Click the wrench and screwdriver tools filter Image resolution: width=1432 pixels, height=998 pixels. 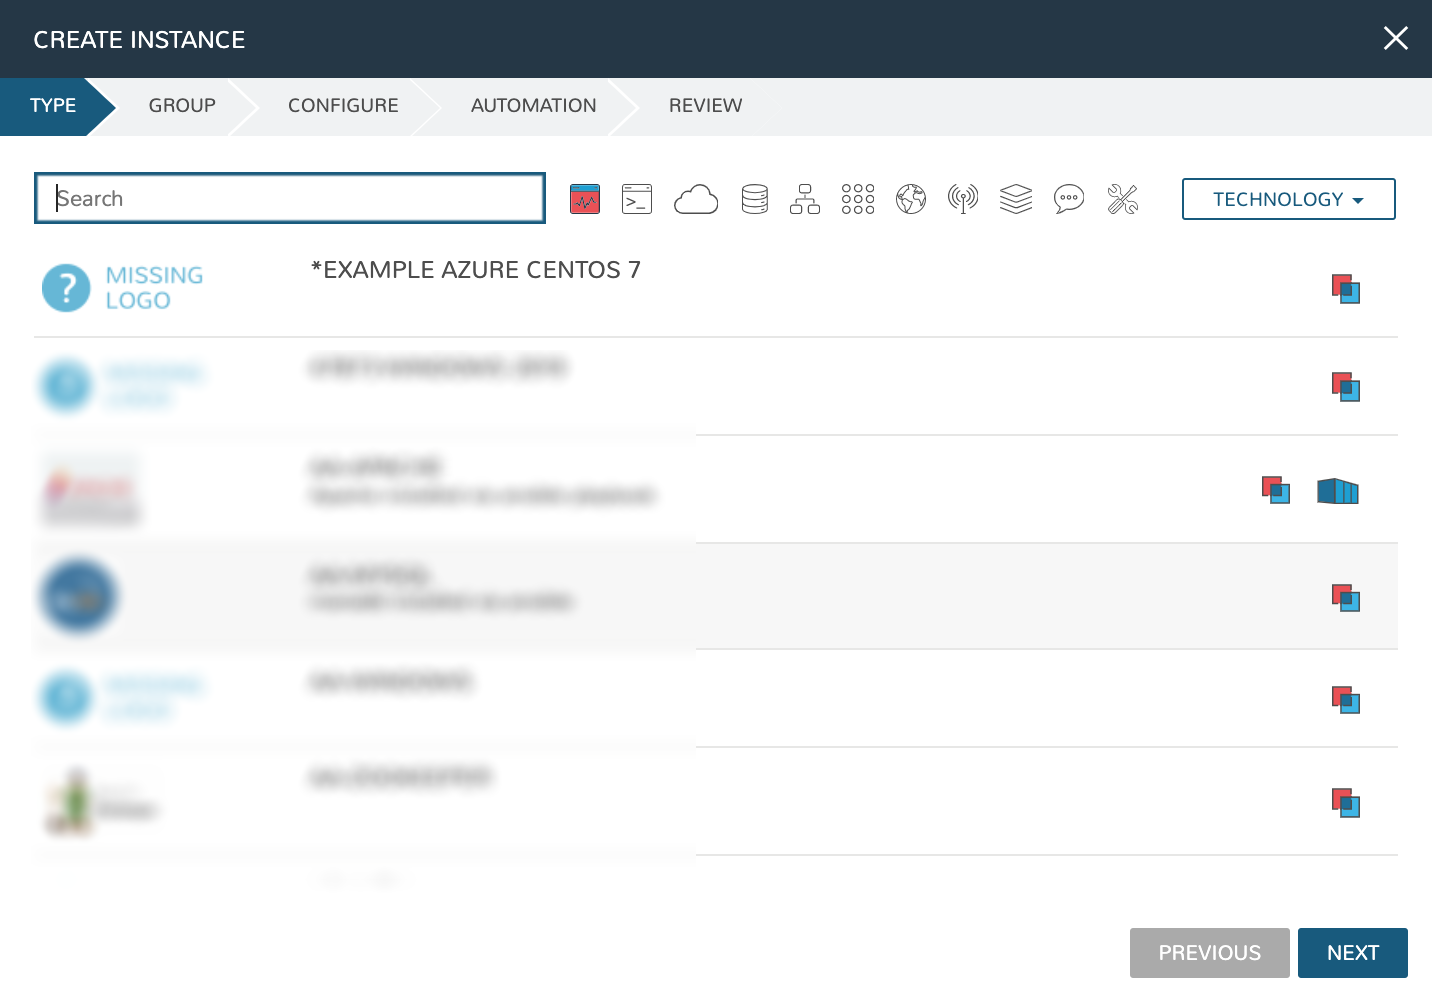(1123, 199)
